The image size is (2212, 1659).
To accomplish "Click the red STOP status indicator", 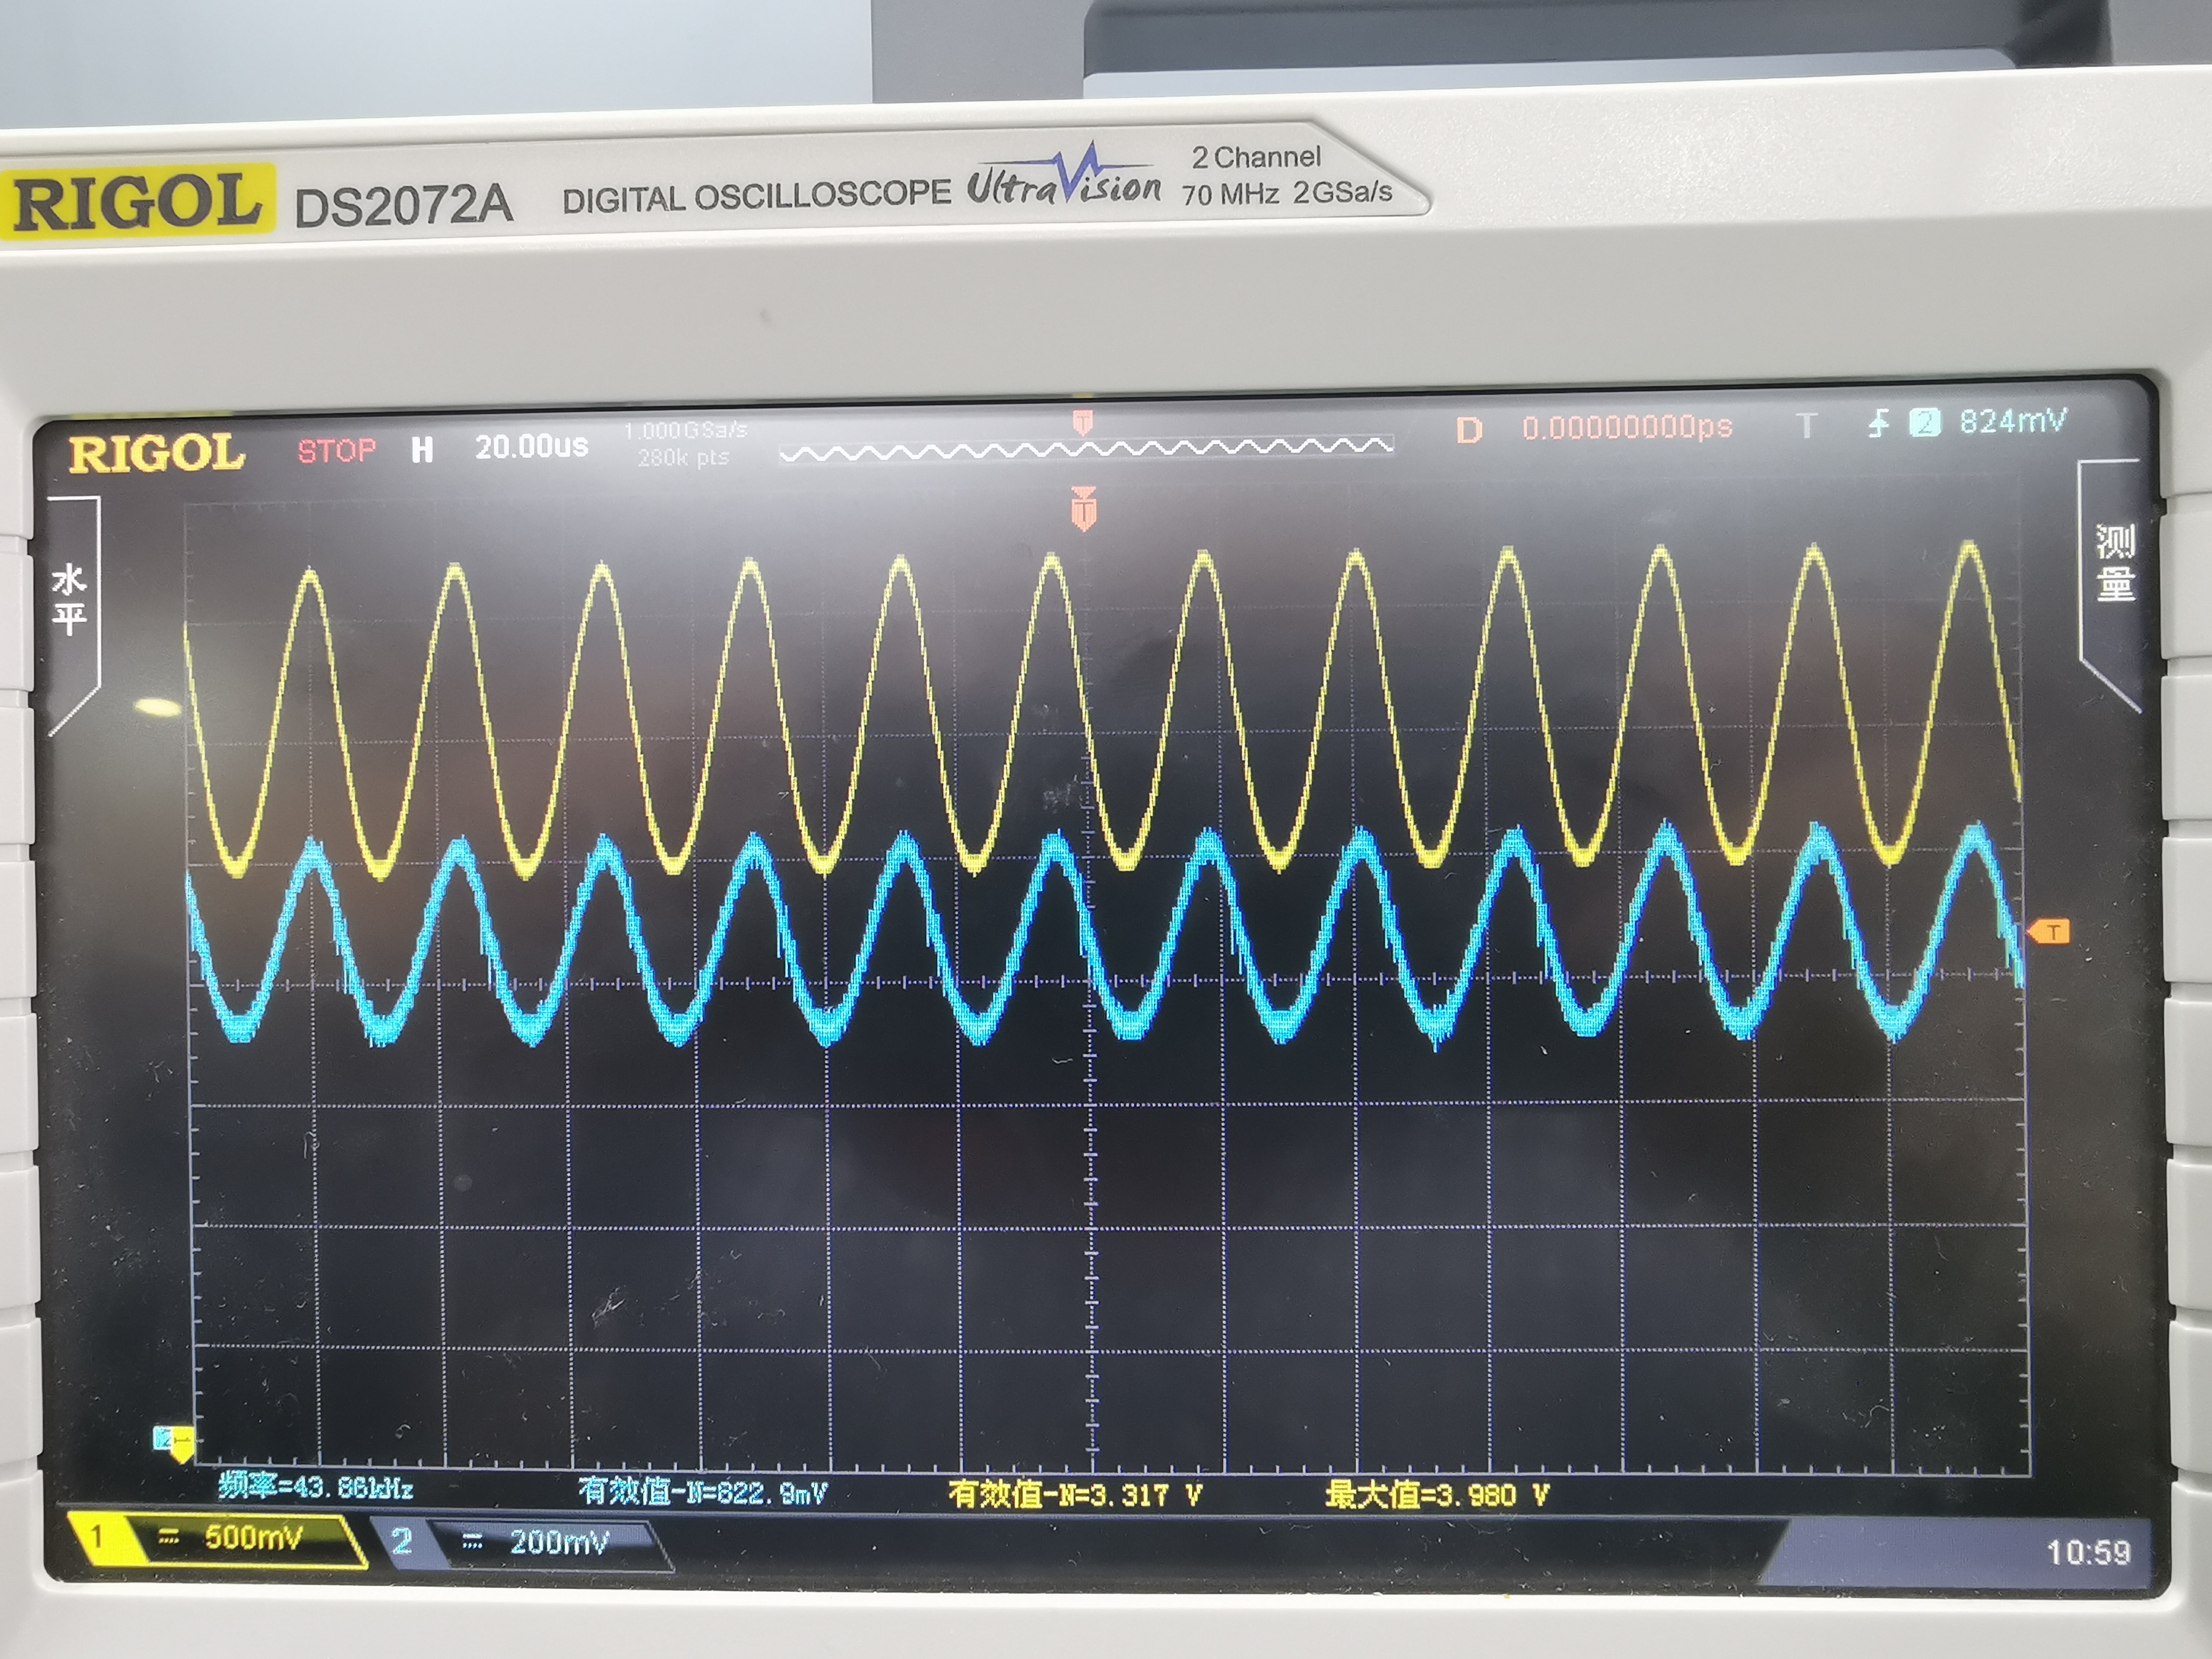I will 337,451.
